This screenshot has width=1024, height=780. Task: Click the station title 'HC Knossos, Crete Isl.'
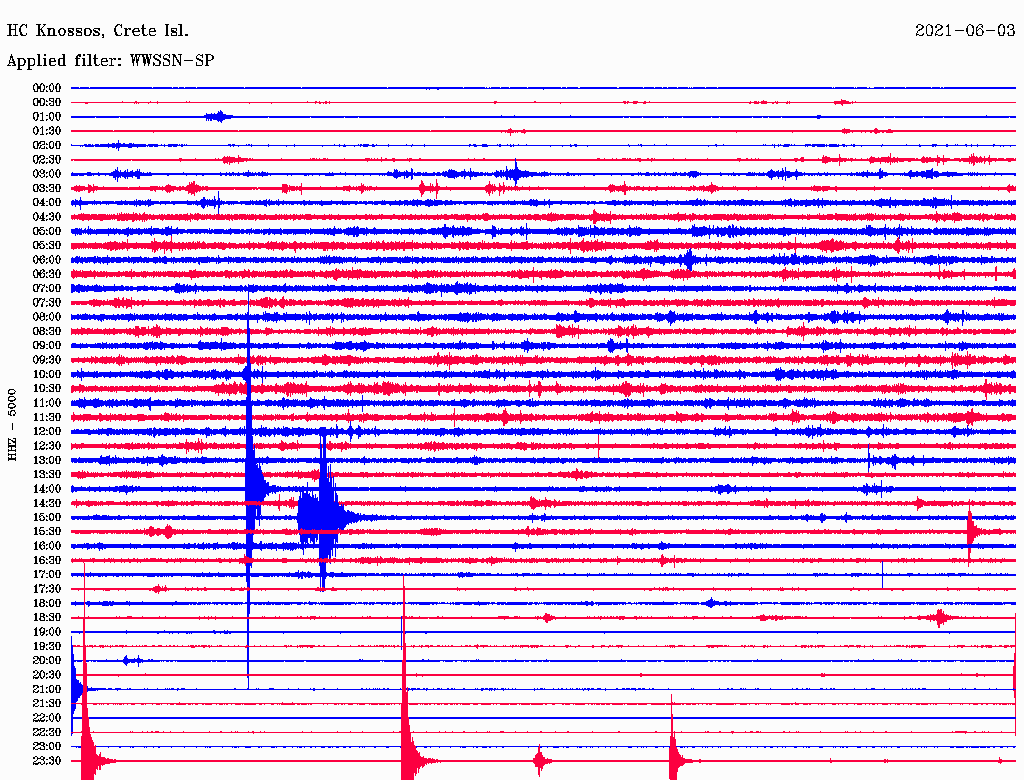pyautogui.click(x=98, y=31)
